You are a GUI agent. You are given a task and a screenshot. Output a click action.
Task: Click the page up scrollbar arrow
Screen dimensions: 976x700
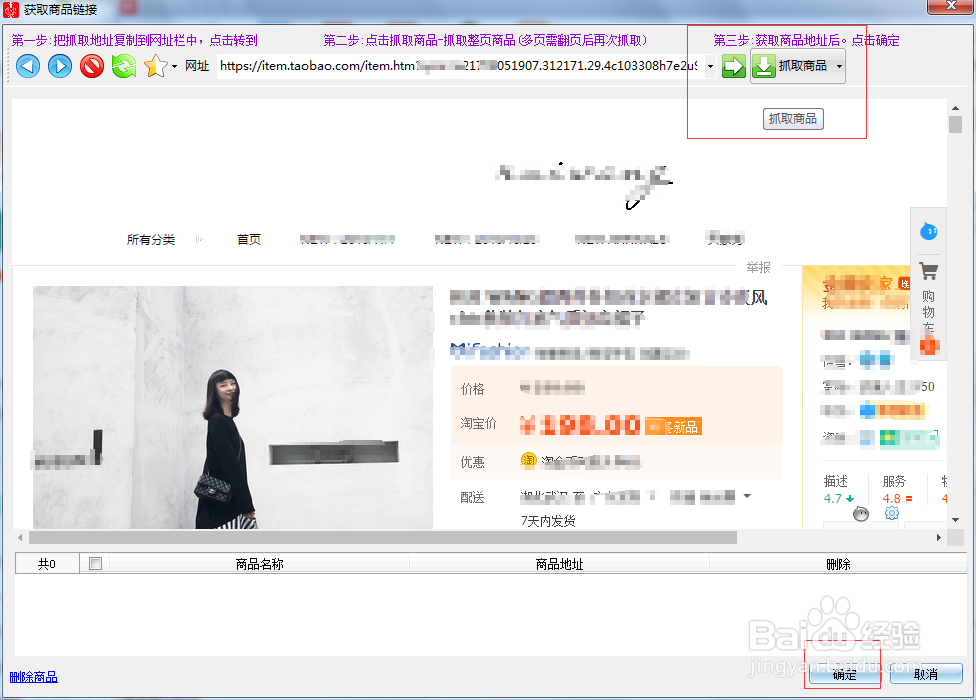point(955,108)
